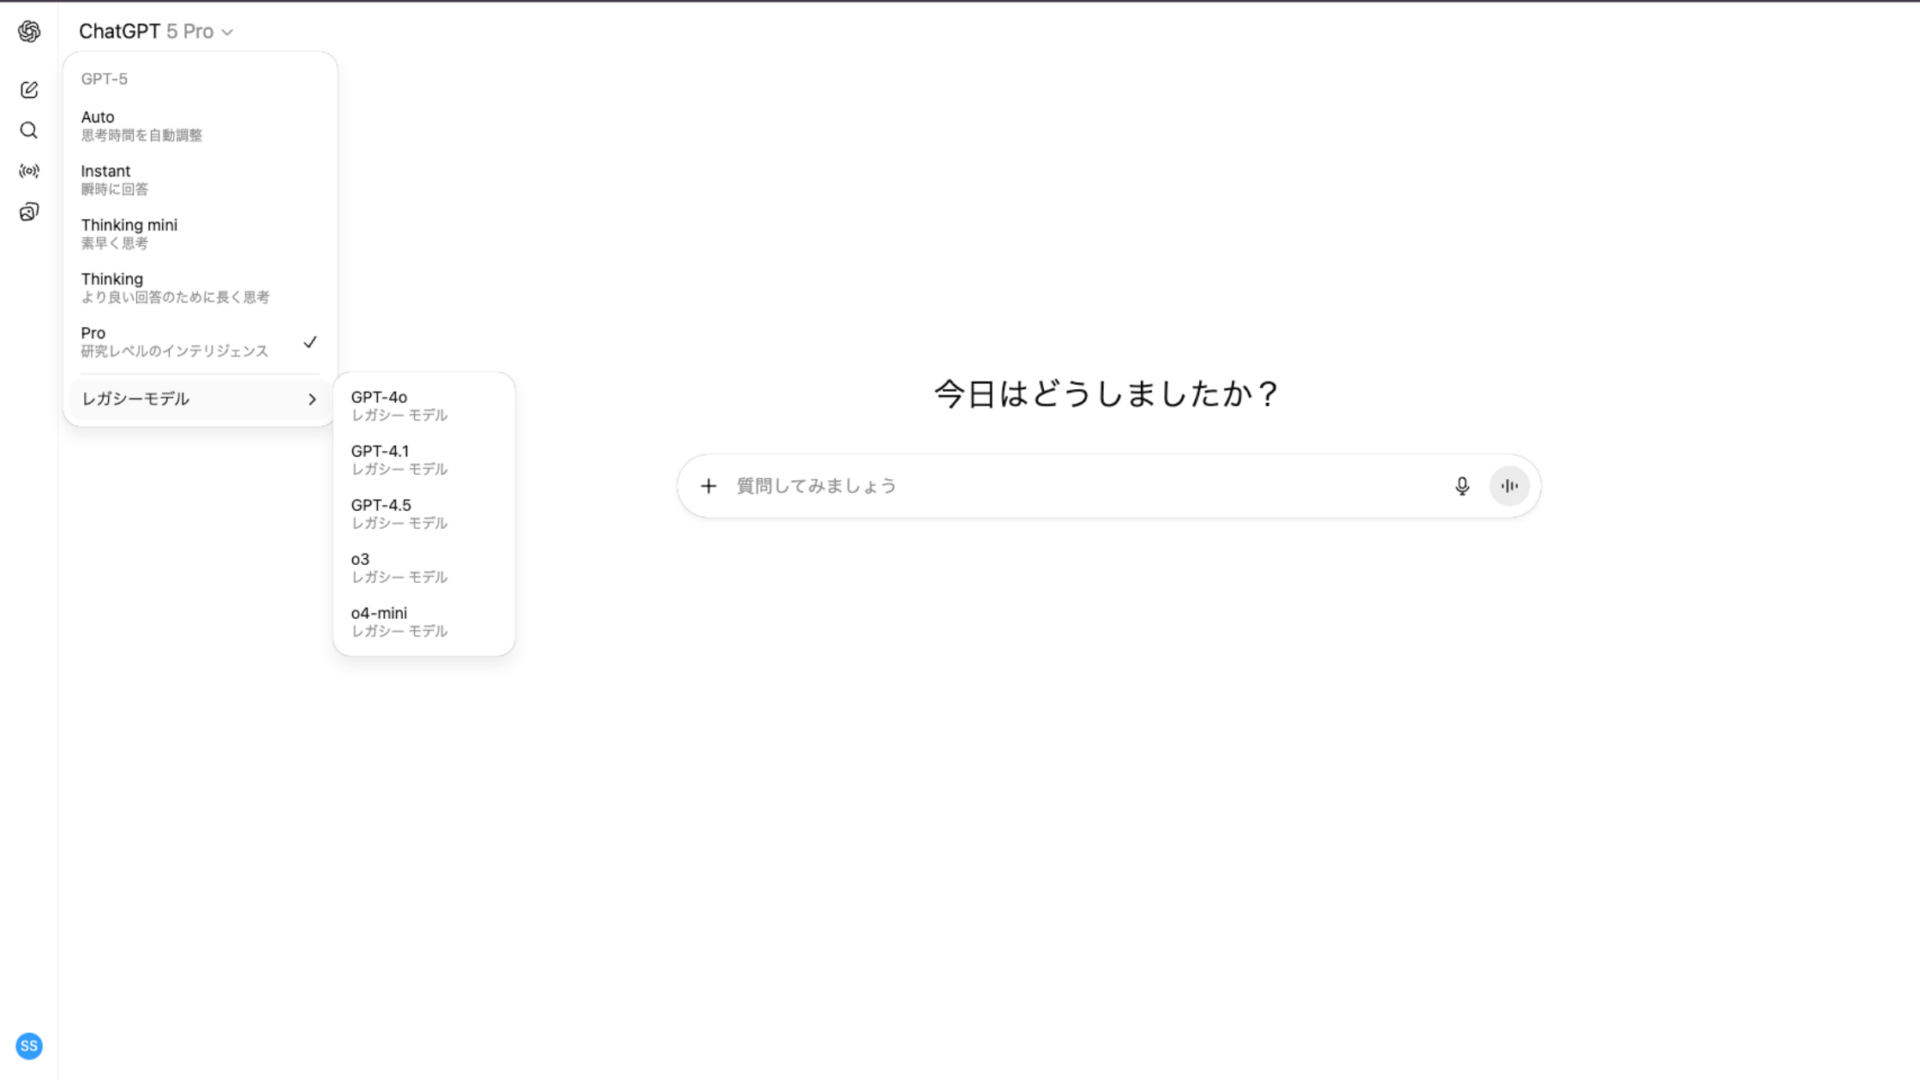Screen dimensions: 1920x1080
Task: Click the microphone icon for dictation
Action: point(1462,486)
